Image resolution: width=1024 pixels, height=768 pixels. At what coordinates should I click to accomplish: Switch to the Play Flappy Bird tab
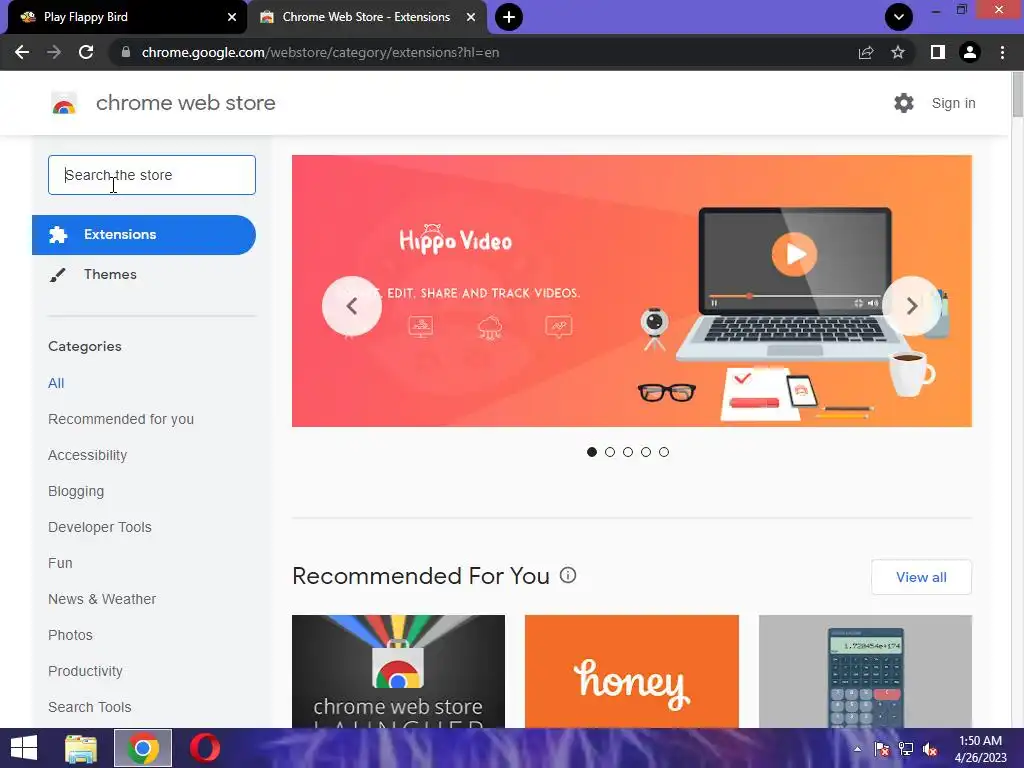(x=124, y=17)
